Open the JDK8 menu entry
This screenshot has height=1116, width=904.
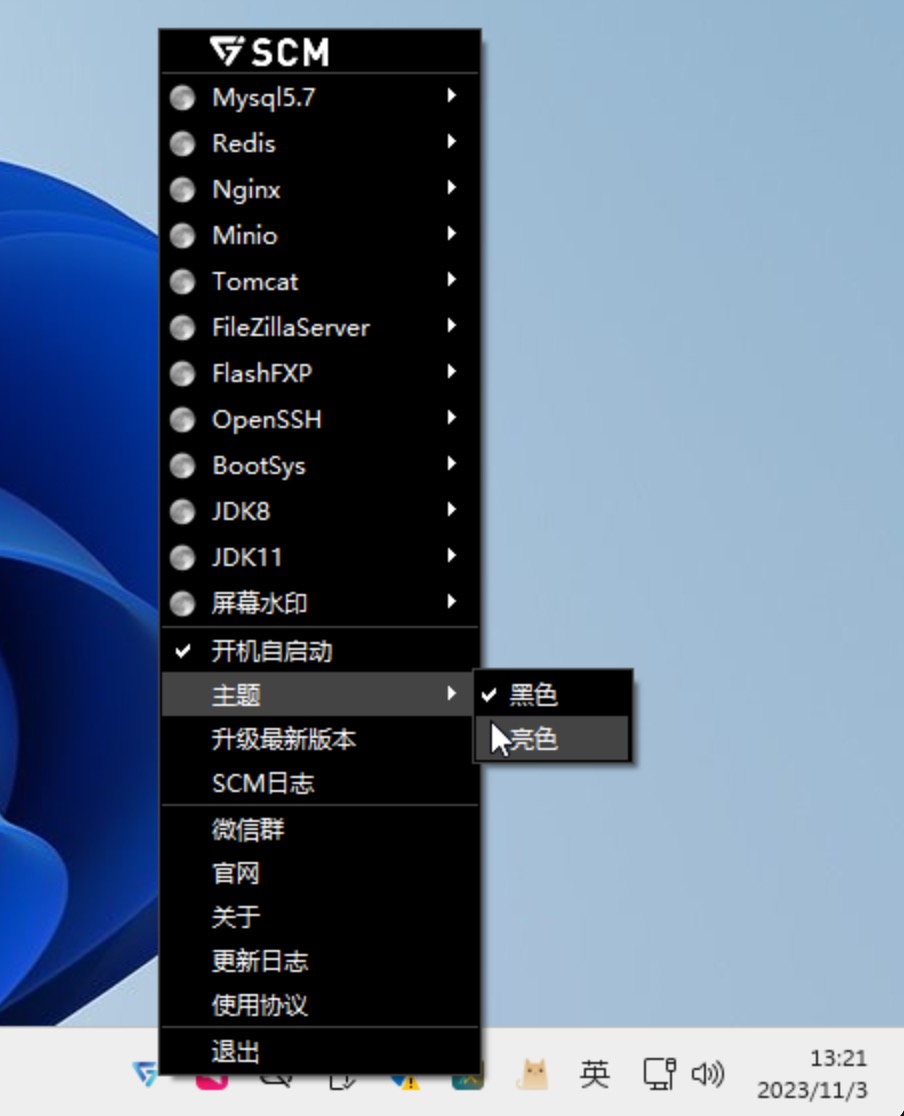(x=320, y=512)
